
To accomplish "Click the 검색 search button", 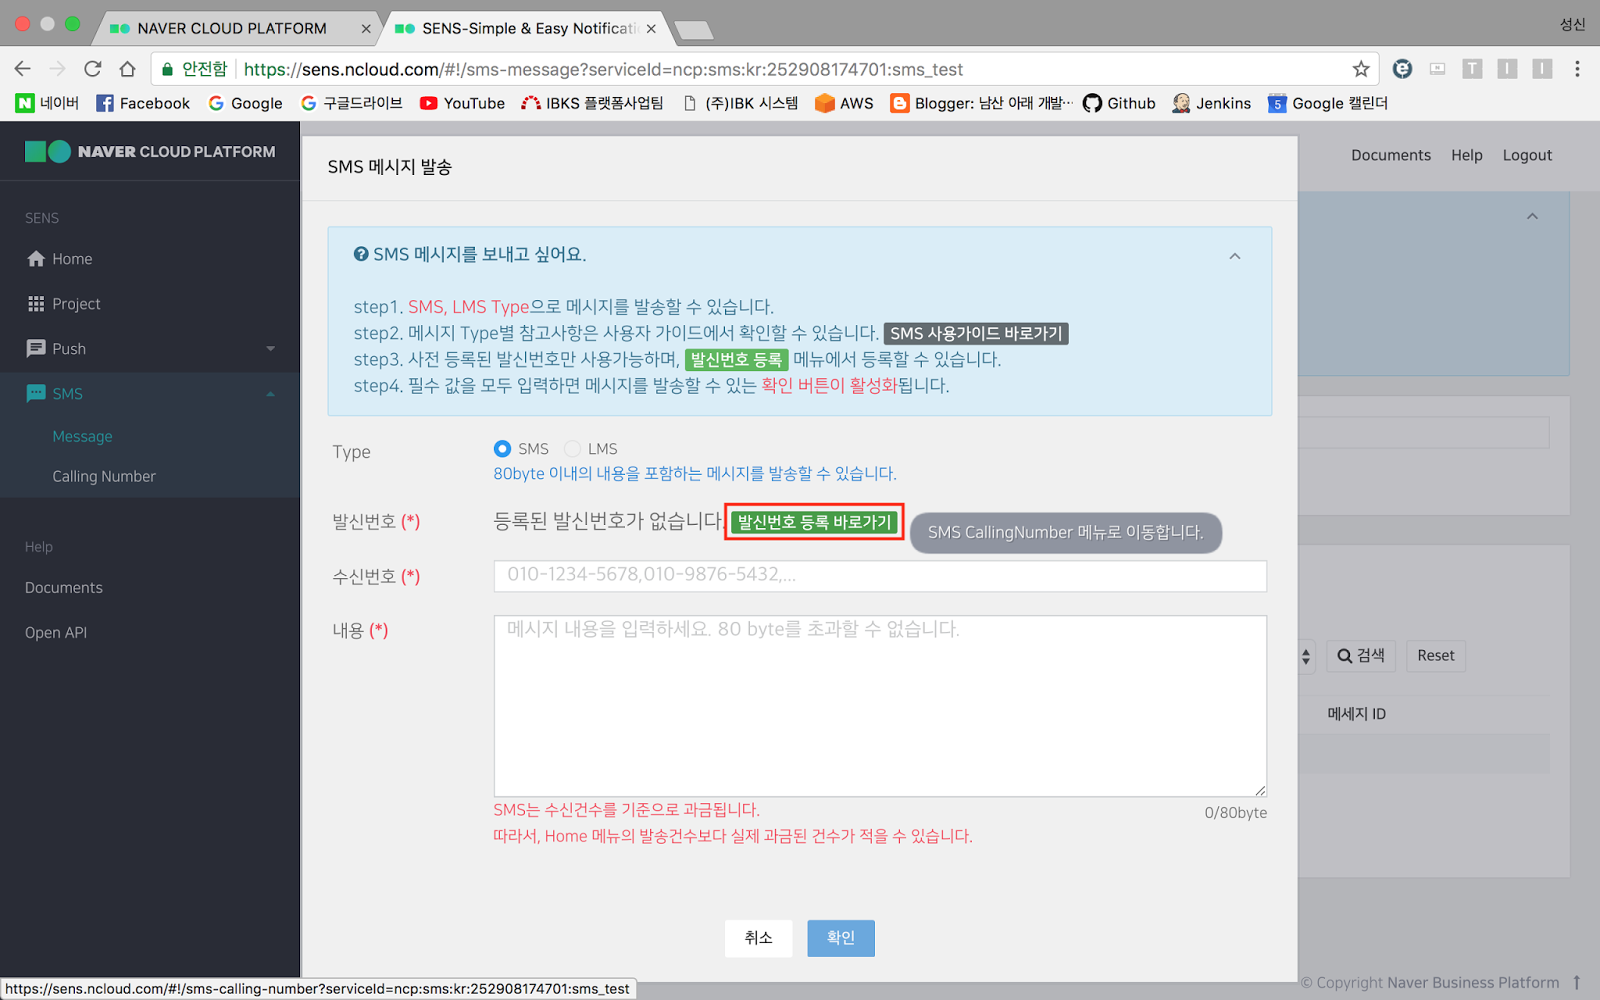I will point(1361,656).
